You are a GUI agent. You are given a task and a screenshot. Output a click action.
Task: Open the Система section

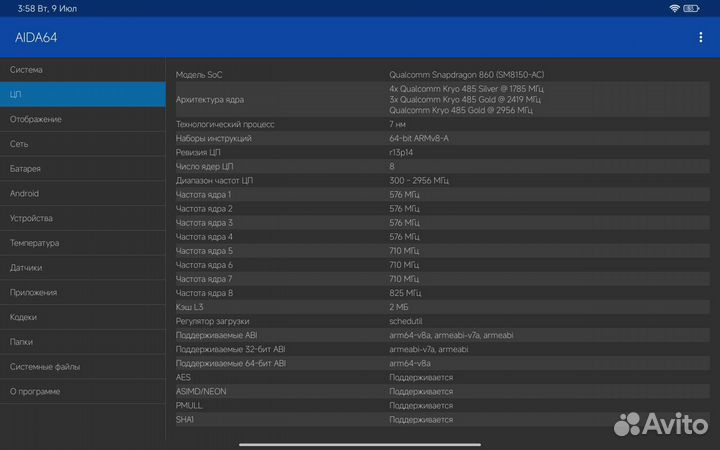(x=82, y=70)
